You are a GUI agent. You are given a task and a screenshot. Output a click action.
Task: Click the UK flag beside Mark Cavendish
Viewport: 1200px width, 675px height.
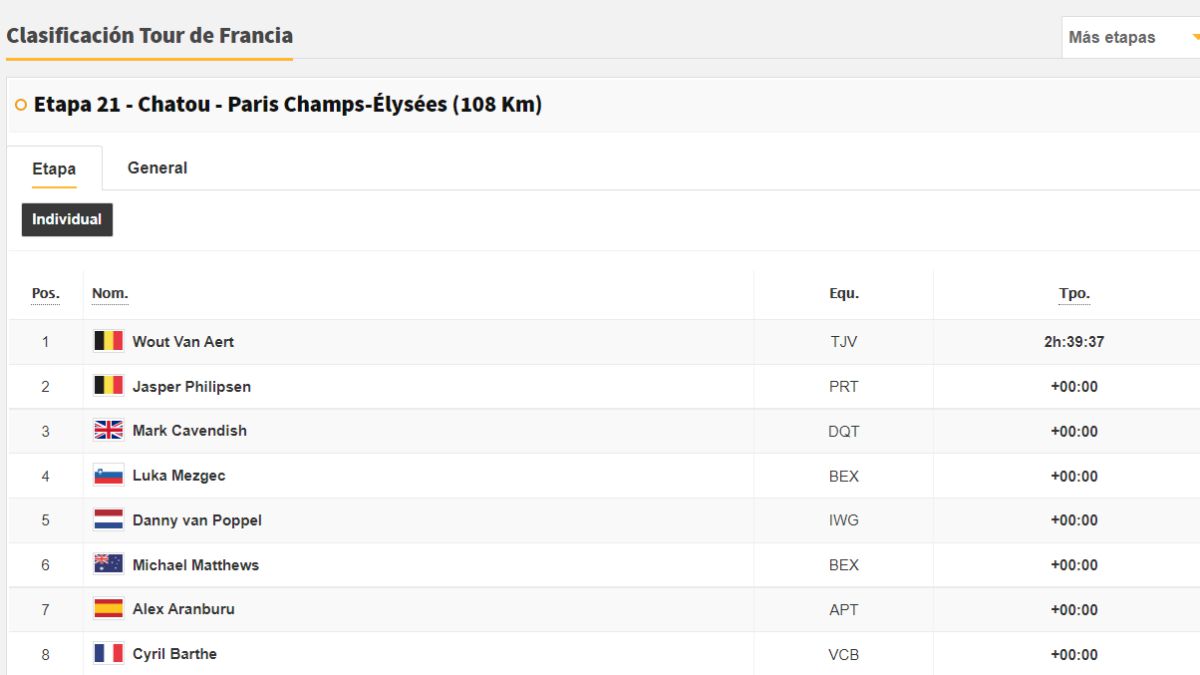[x=108, y=430]
